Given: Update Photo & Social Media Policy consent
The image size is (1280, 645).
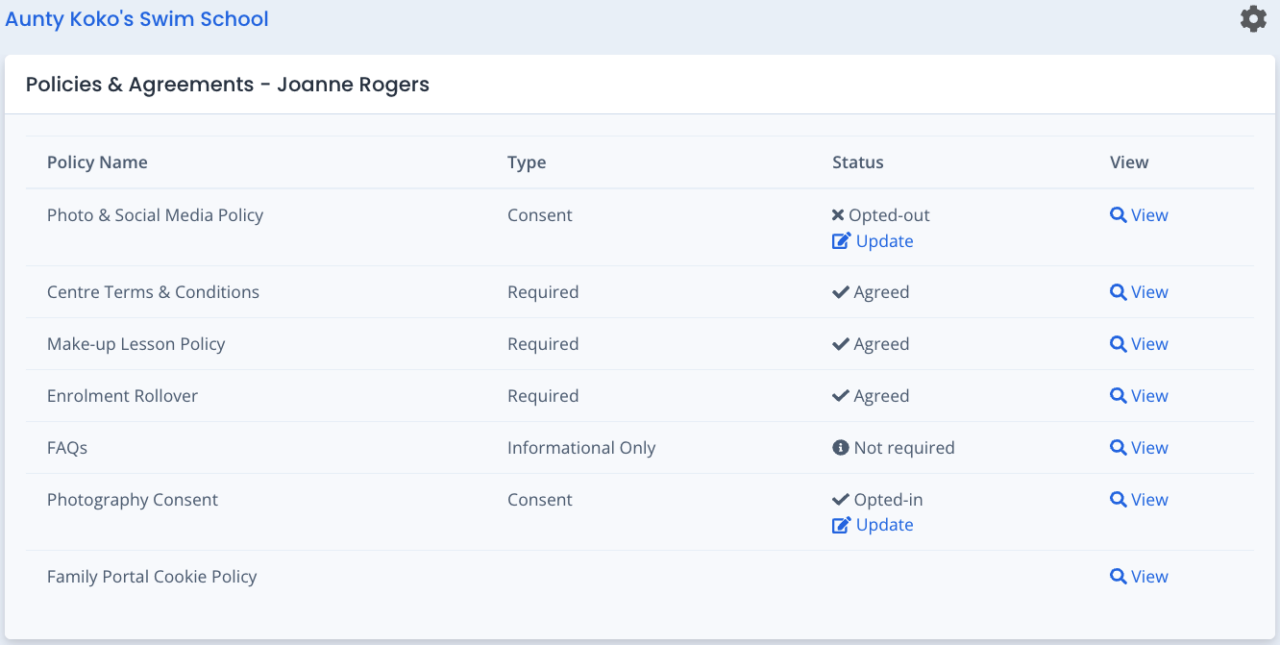Looking at the screenshot, I should (x=884, y=241).
